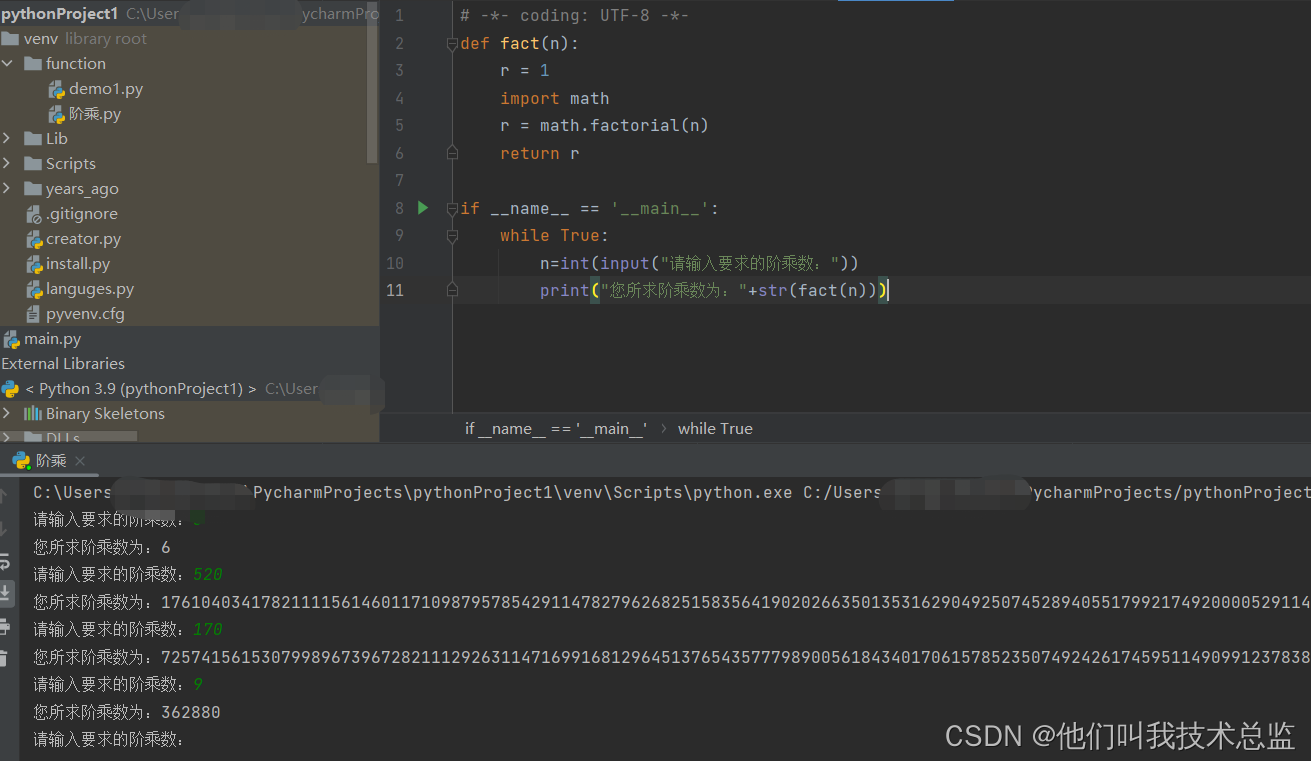Viewport: 1311px width, 761px height.
Task: Collapse the function folder in the project tree
Action: (x=8, y=63)
